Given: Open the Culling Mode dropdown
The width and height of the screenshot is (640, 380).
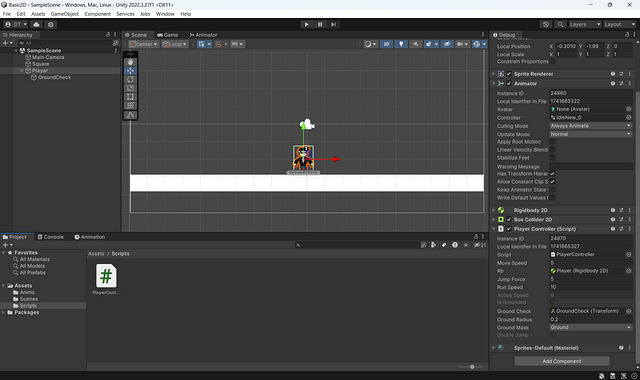Looking at the screenshot, I should pos(591,126).
